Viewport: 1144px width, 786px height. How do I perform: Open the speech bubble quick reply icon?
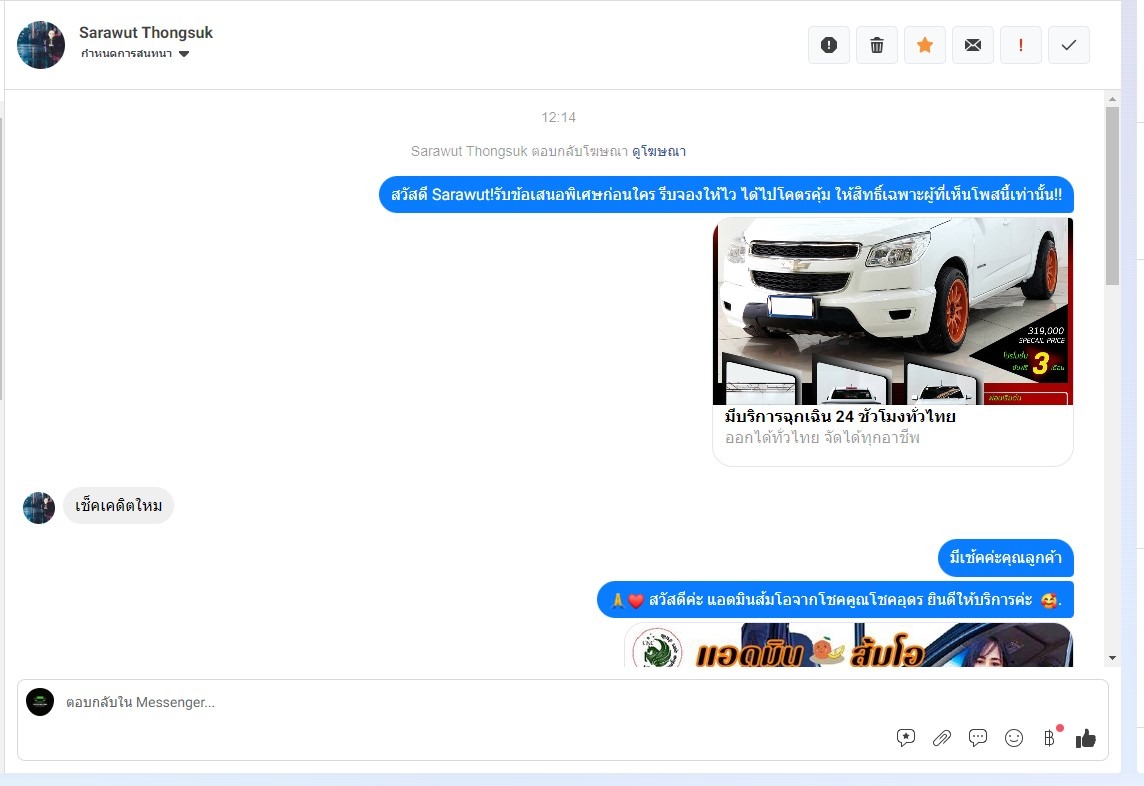(978, 738)
